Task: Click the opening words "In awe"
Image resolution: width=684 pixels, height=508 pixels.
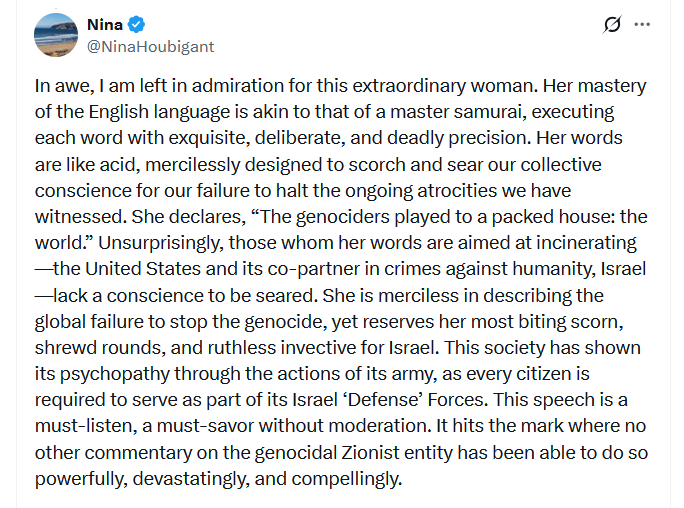Action: tap(62, 86)
